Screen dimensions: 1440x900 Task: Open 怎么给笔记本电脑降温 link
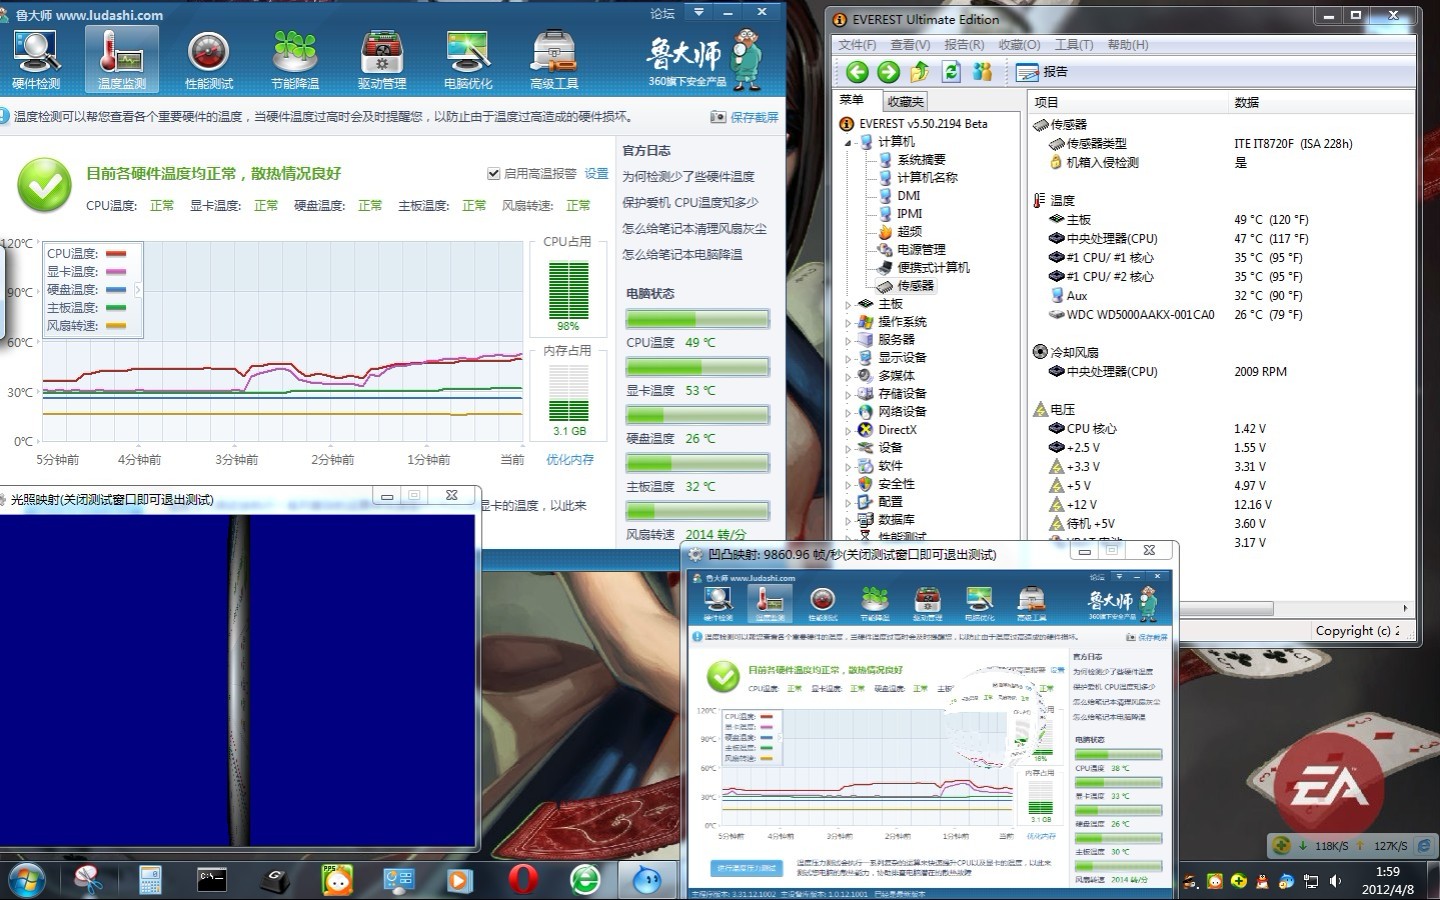click(x=682, y=255)
